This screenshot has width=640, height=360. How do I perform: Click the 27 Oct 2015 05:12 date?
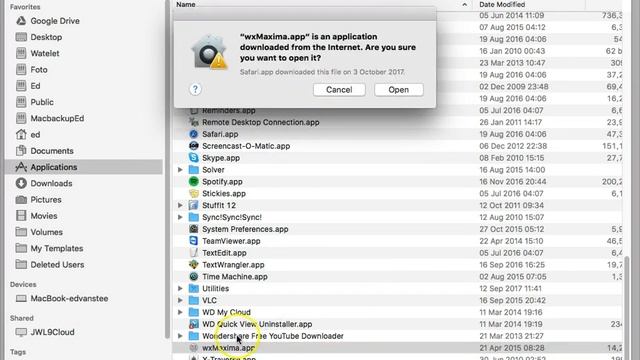[x=512, y=229]
